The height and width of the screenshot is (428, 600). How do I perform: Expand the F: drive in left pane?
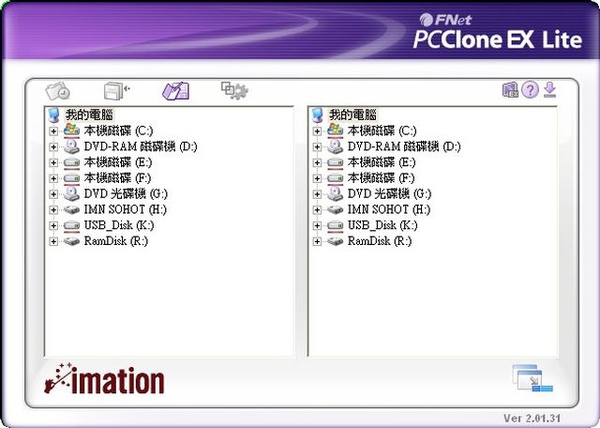[53, 178]
